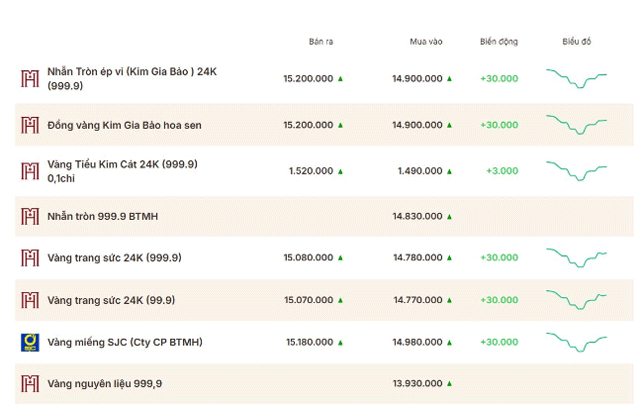Click the logo beside Vàng Tiểu Kim Cát
This screenshot has width=640, height=407.
pos(30,171)
